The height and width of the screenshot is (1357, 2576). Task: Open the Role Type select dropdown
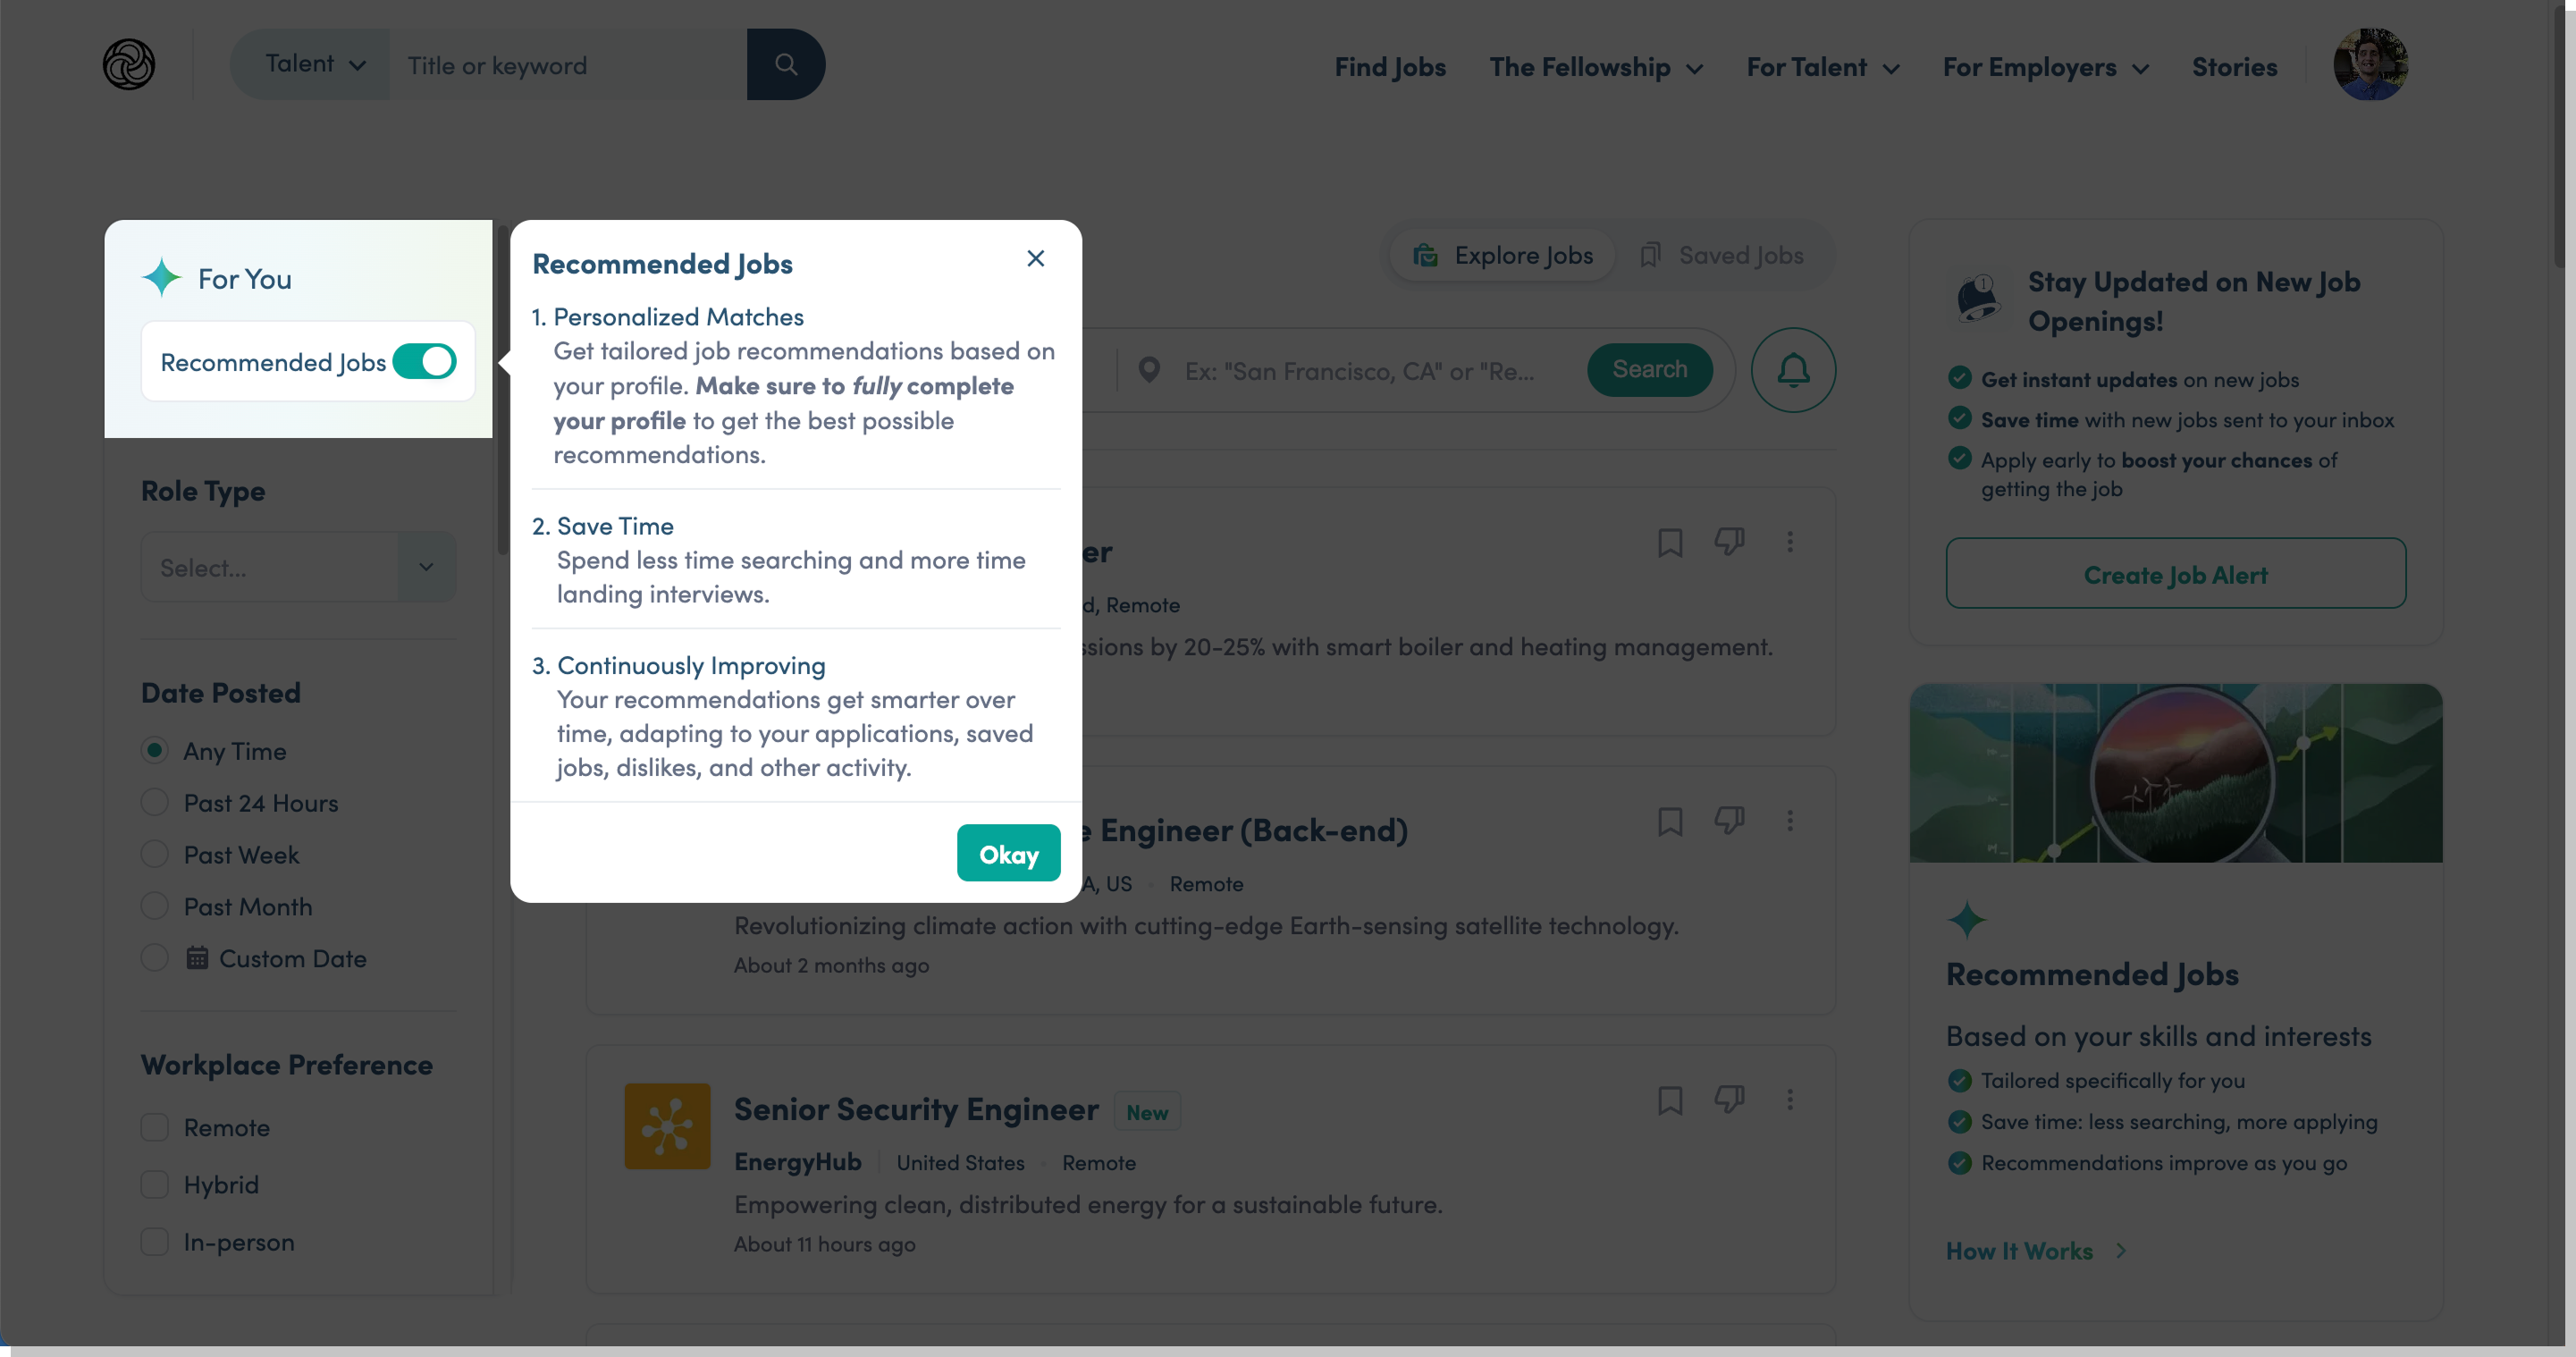298,568
